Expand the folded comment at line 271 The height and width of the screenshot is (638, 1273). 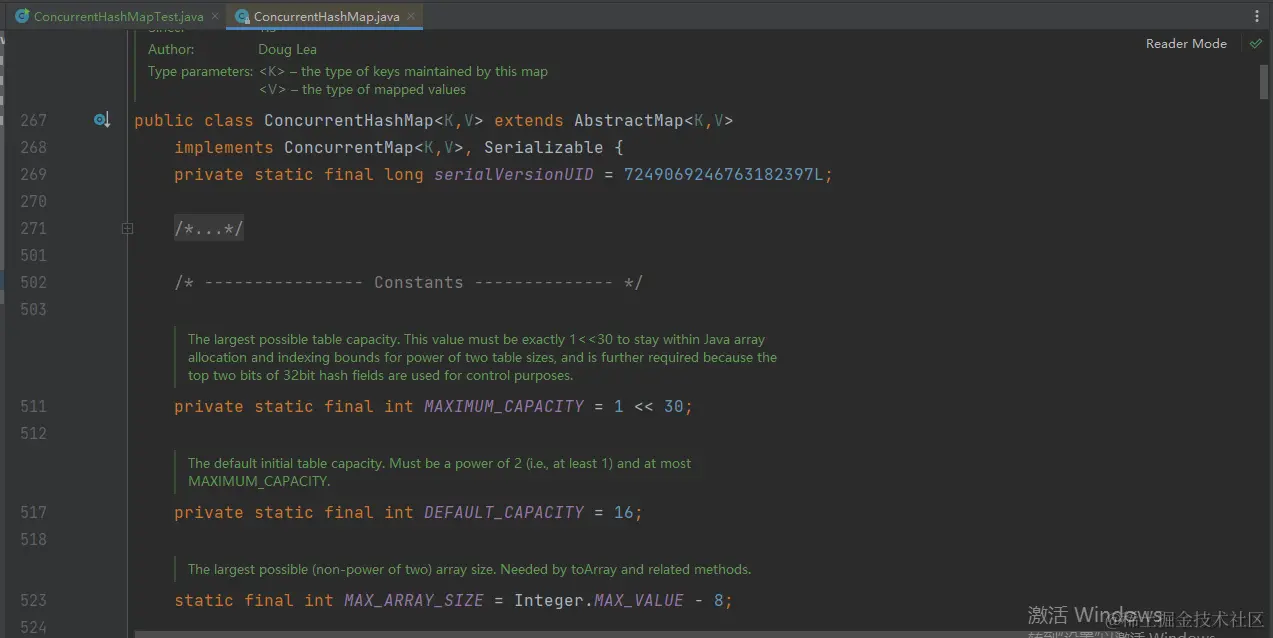[x=127, y=228]
